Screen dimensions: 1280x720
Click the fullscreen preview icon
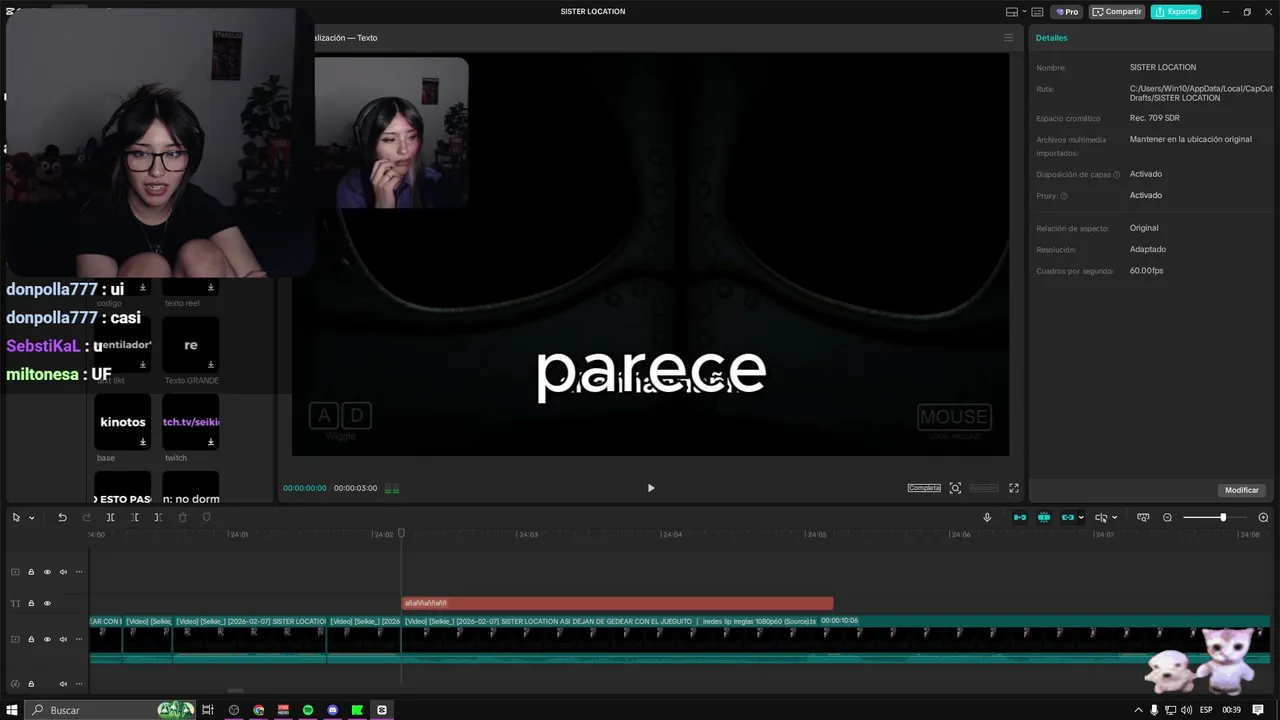(1013, 488)
